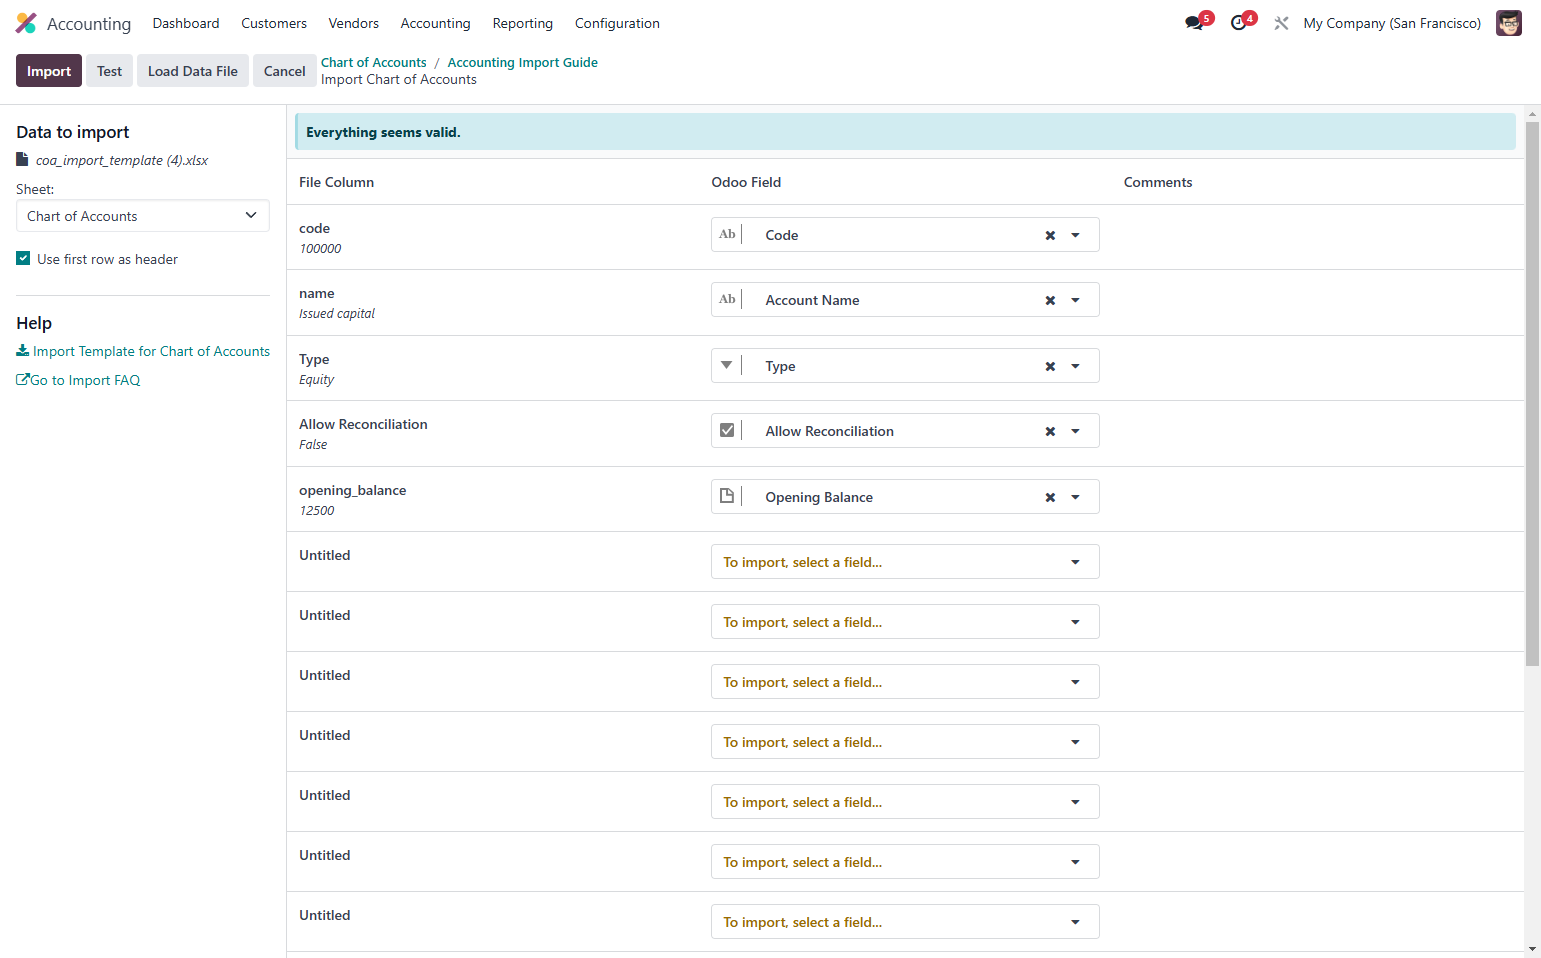
Task: Open the Accounting Import Guide breadcrumb
Action: (523, 62)
